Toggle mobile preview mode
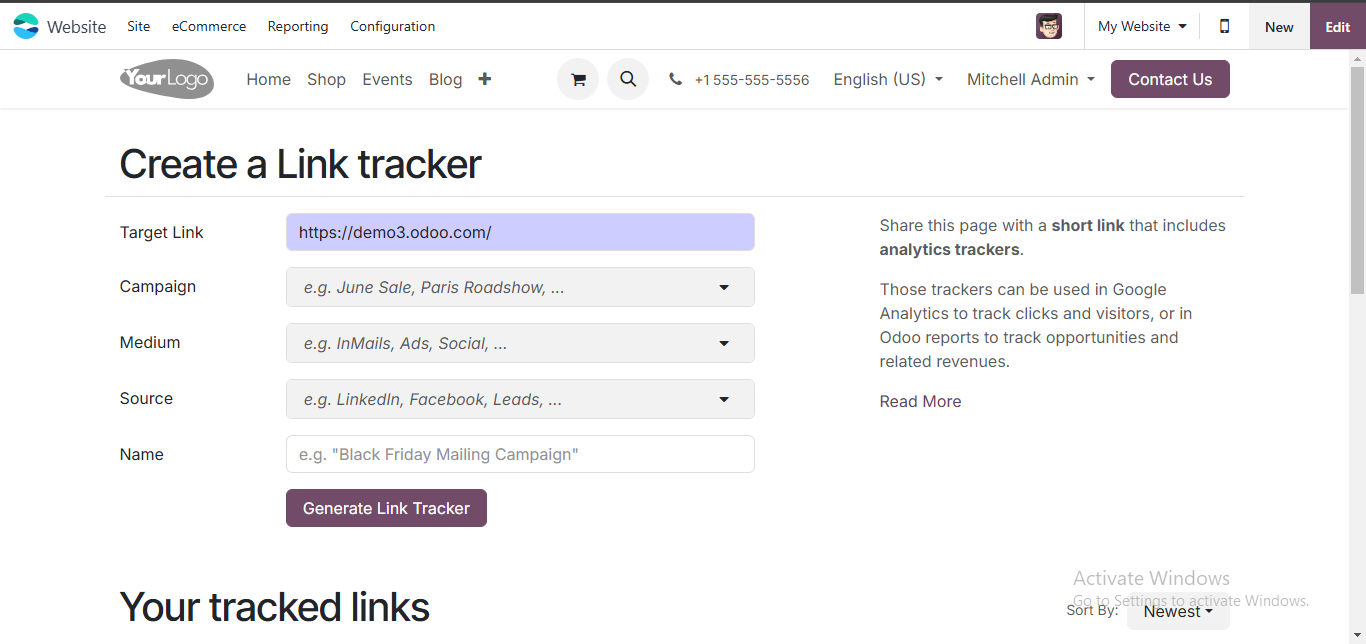Viewport: 1366px width, 644px height. [x=1224, y=26]
